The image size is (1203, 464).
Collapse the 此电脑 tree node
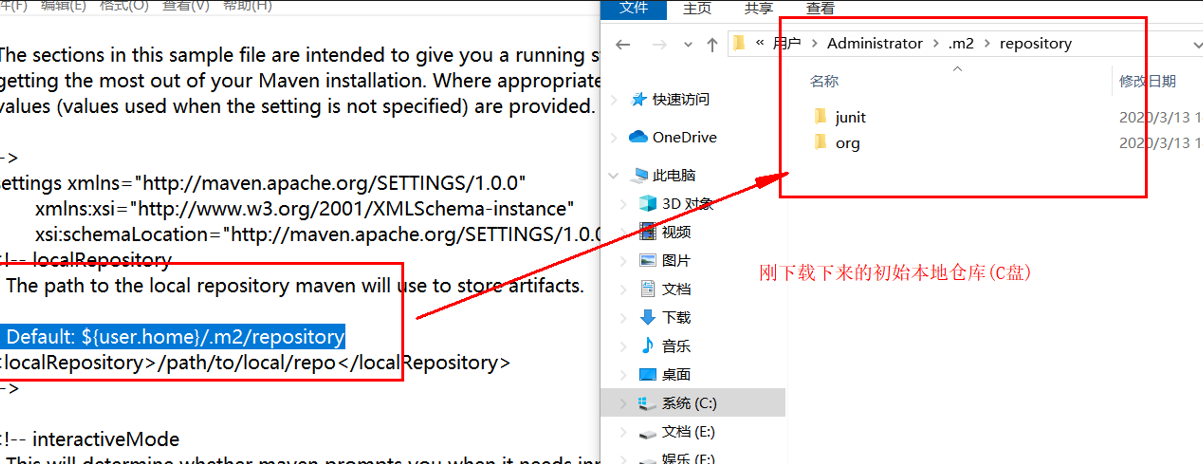[613, 175]
